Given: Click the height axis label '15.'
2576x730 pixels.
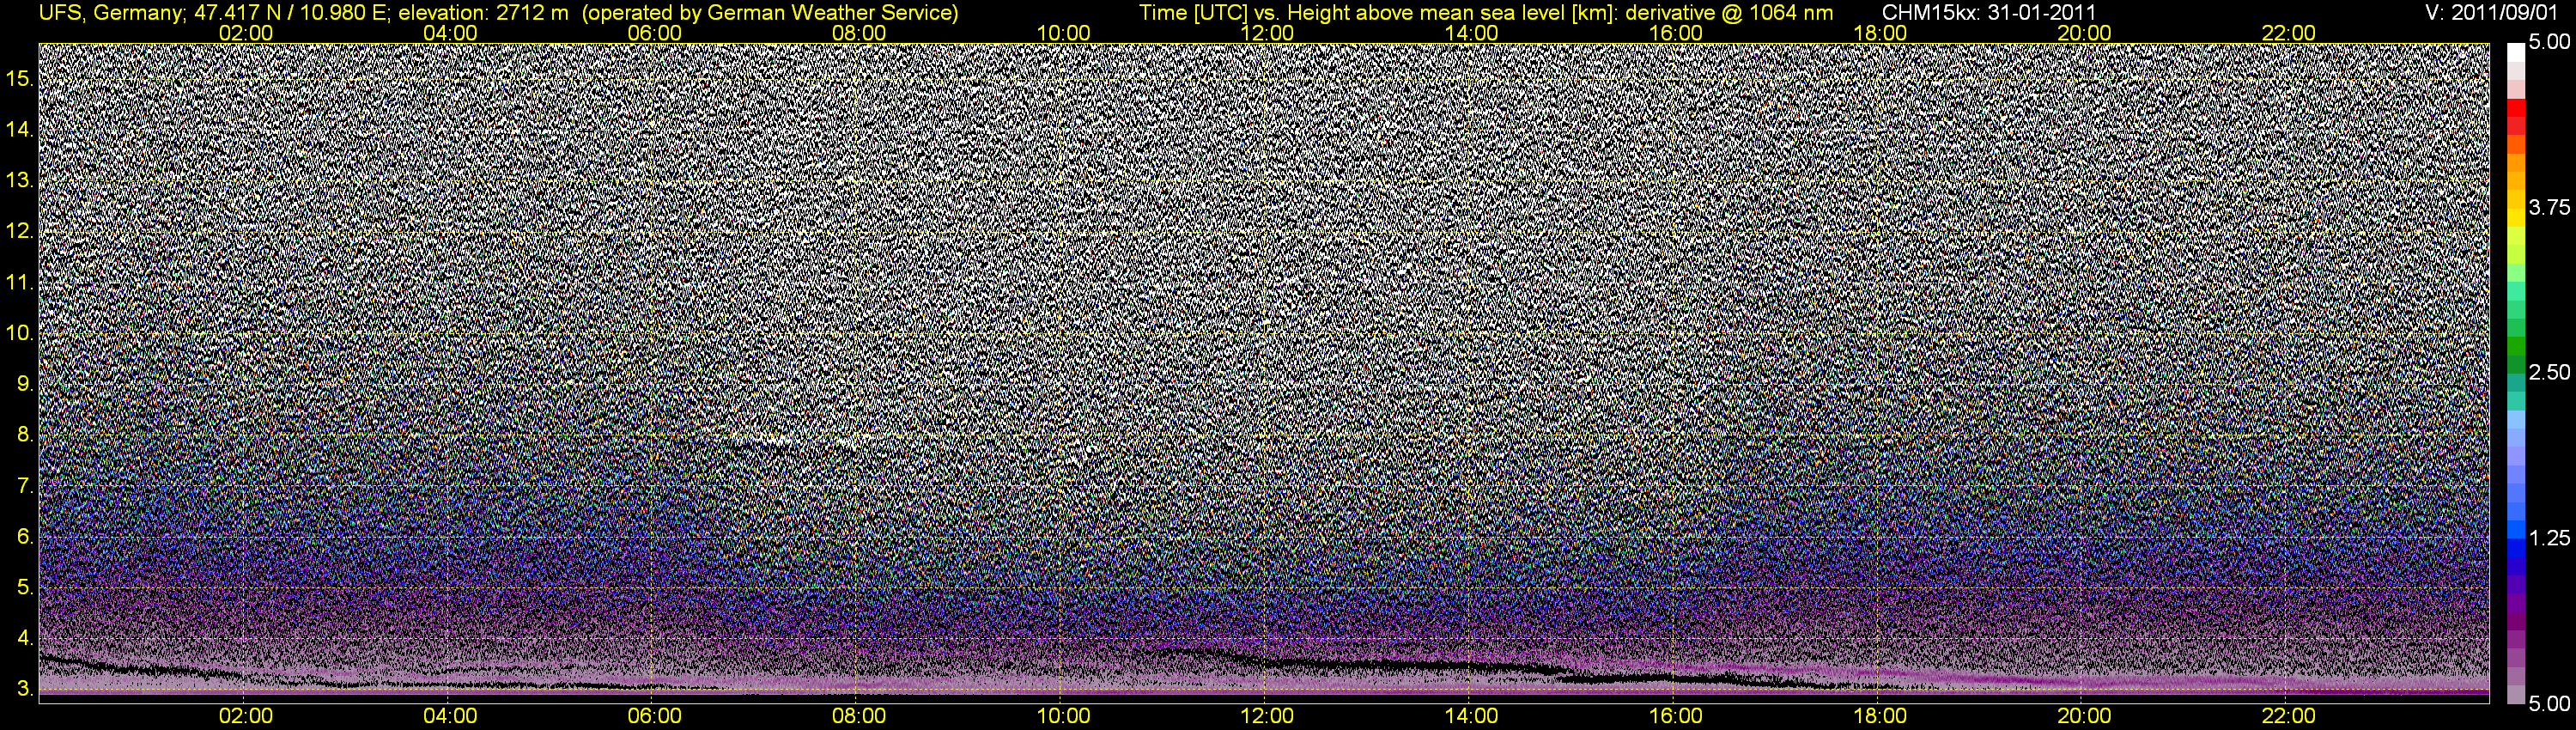Looking at the screenshot, I should click(20, 79).
